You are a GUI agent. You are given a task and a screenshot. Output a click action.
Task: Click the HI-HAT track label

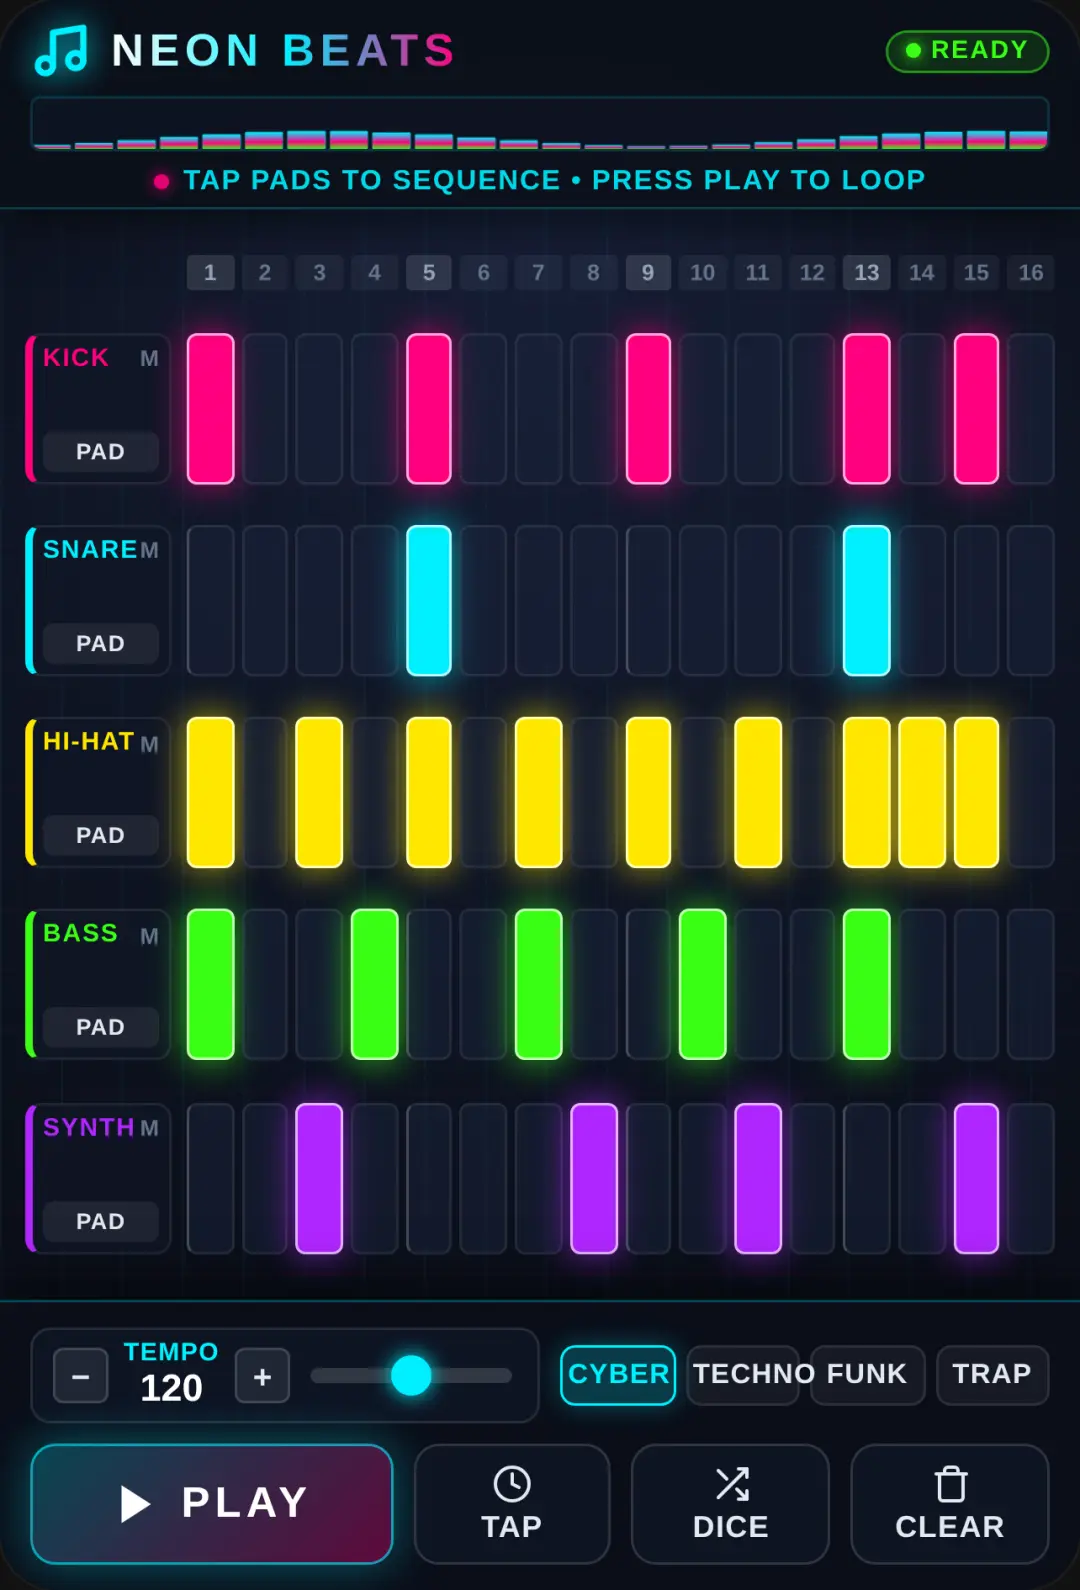click(x=88, y=742)
